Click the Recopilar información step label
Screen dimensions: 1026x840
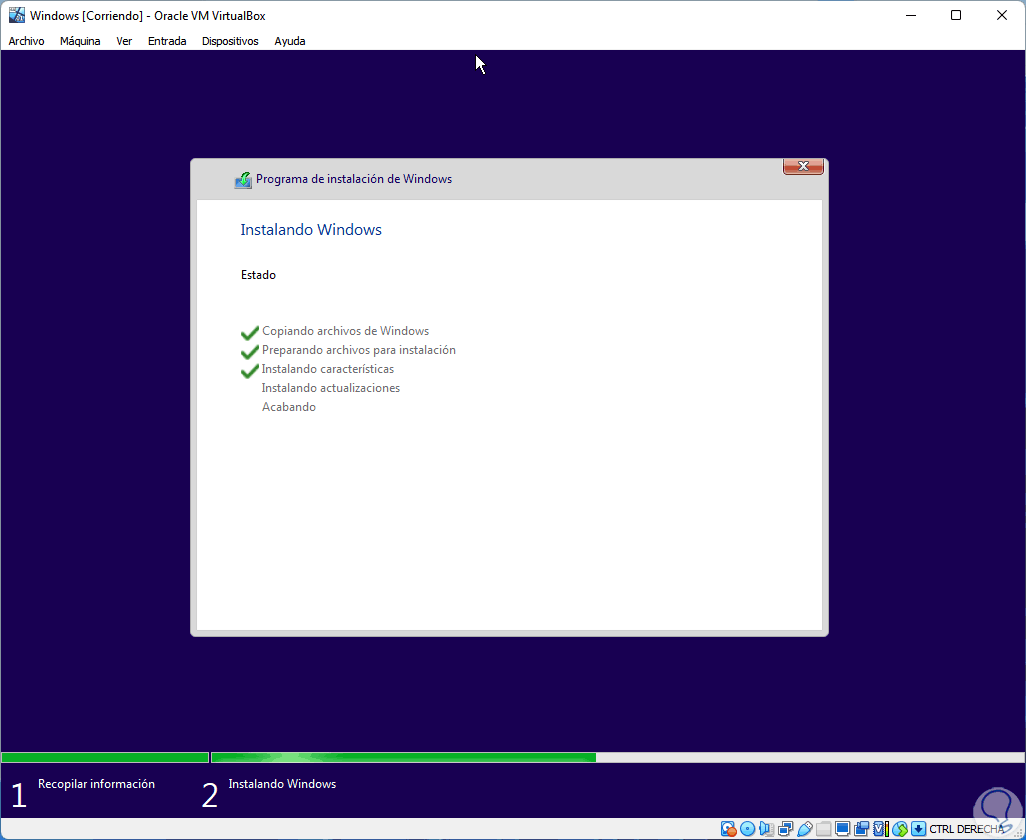pos(96,784)
